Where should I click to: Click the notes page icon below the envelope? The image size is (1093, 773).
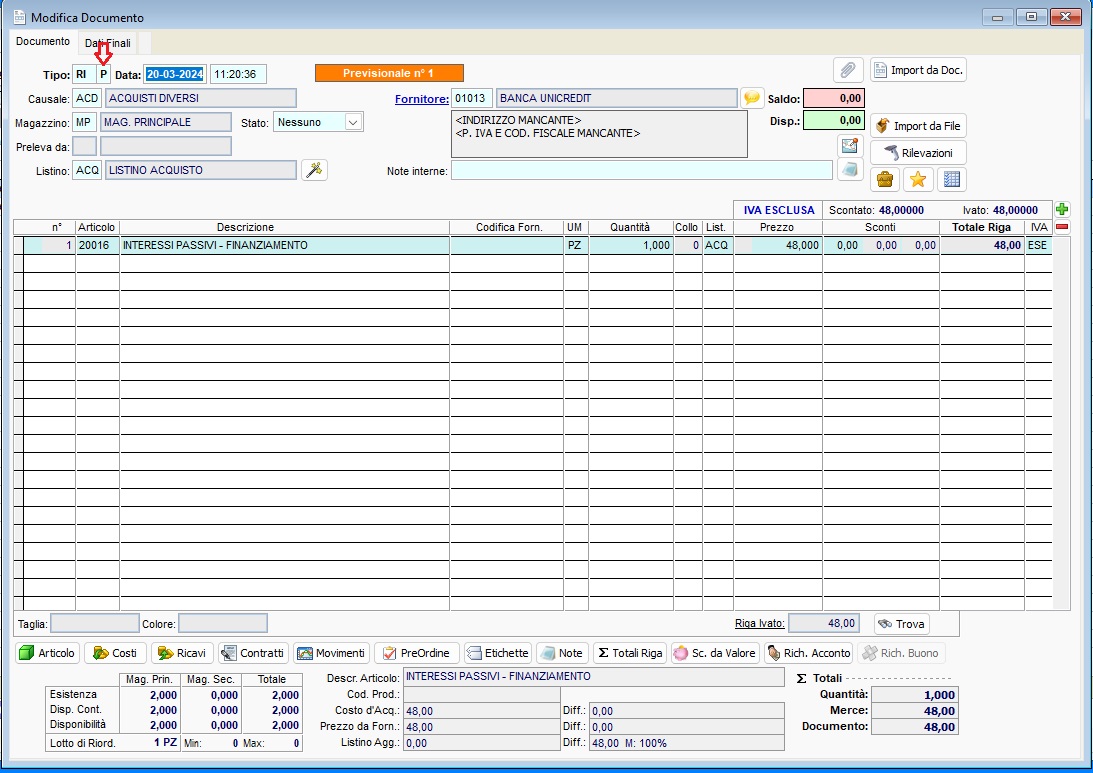pyautogui.click(x=848, y=170)
